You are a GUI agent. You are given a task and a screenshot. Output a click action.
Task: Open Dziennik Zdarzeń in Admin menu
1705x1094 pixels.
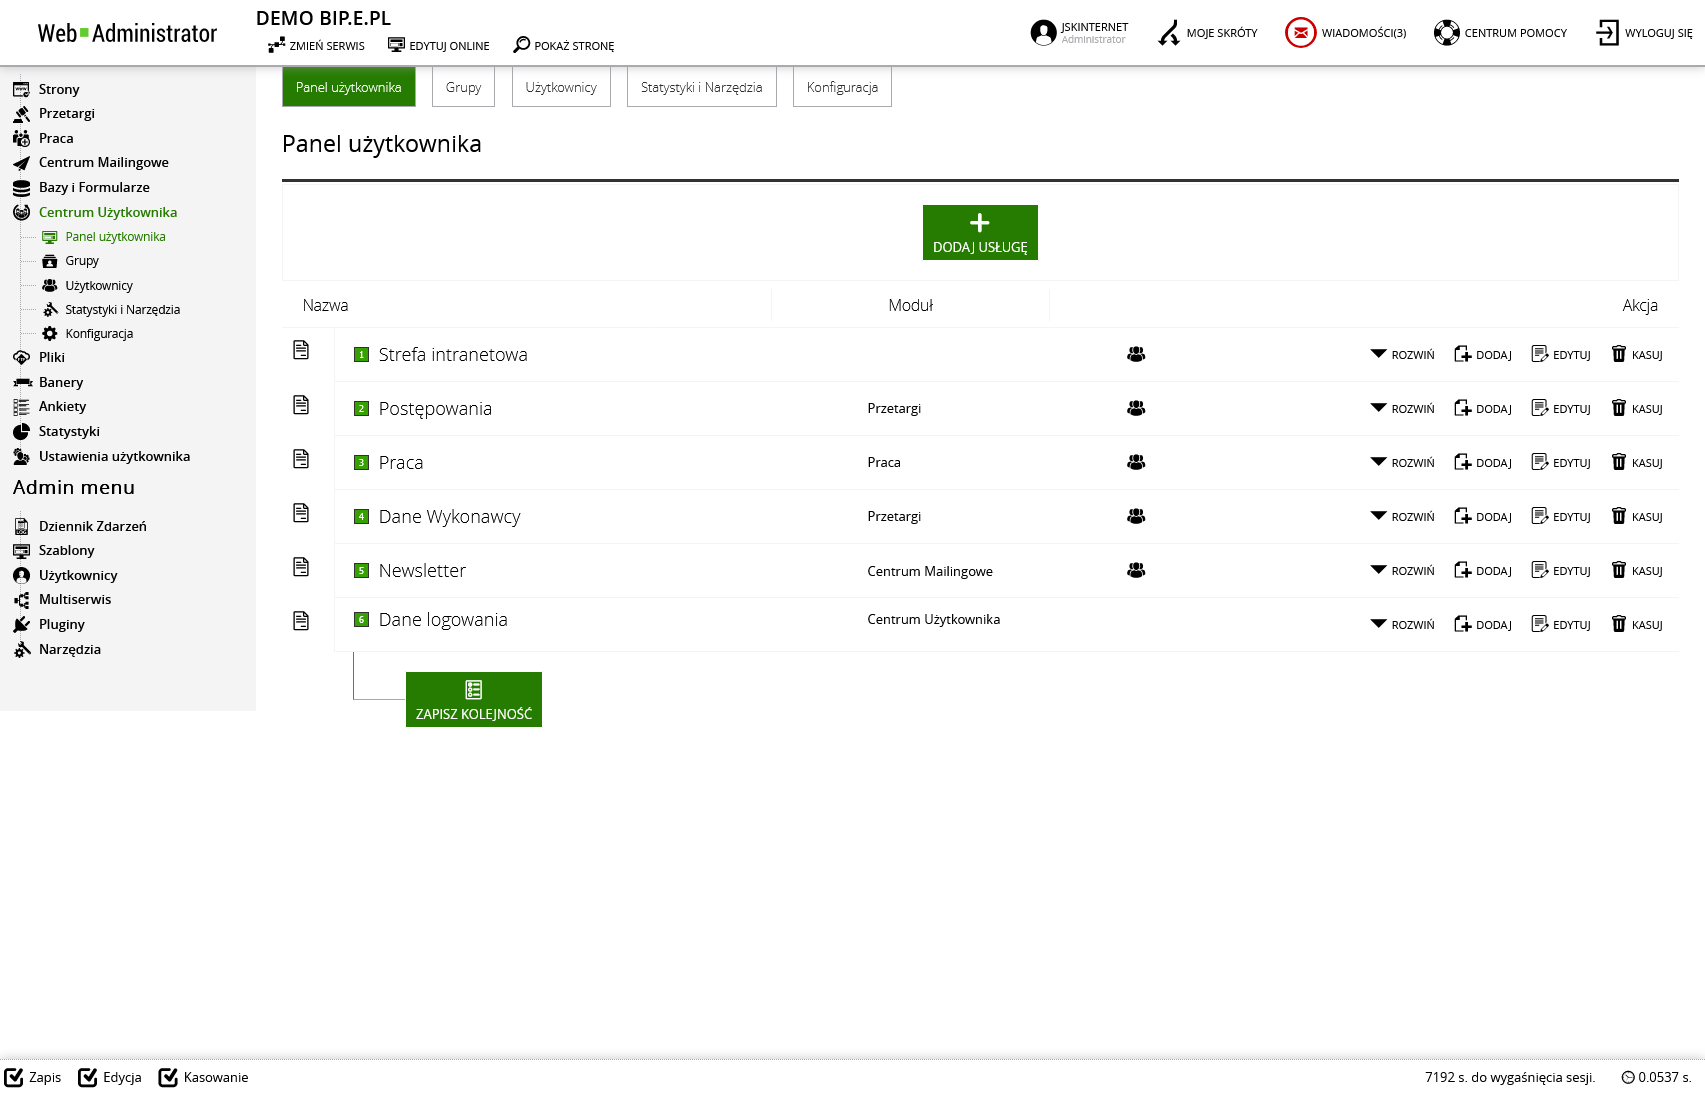coord(92,526)
